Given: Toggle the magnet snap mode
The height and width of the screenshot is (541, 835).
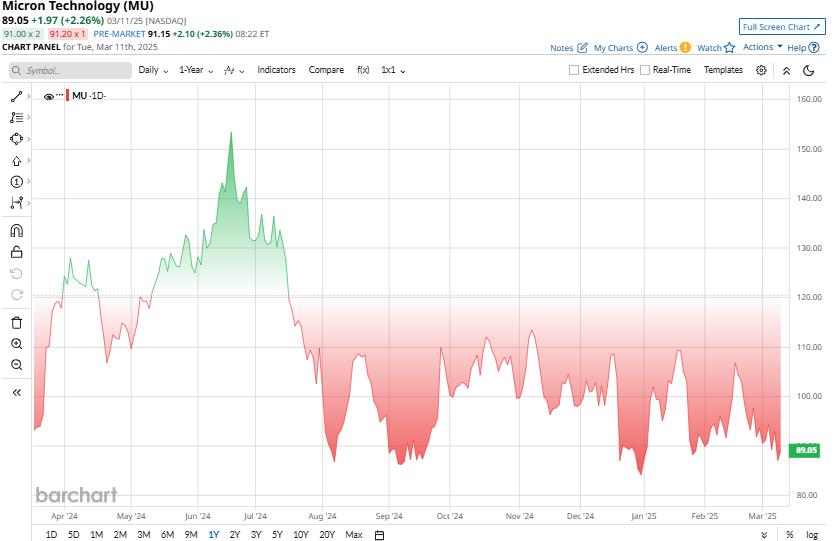Looking at the screenshot, I should click(17, 231).
